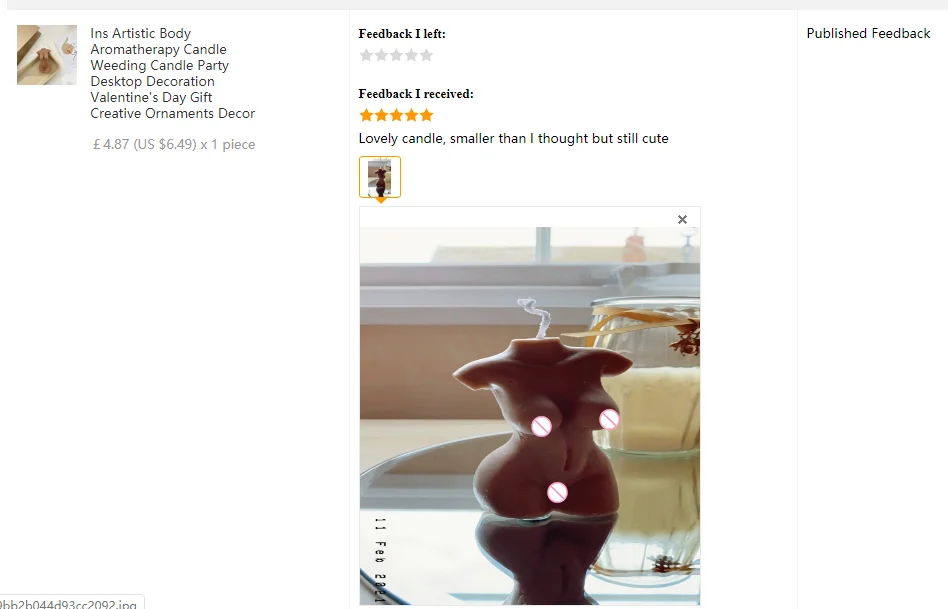
Task: Click the 'Feedback I received:' heading
Action: pyautogui.click(x=416, y=94)
